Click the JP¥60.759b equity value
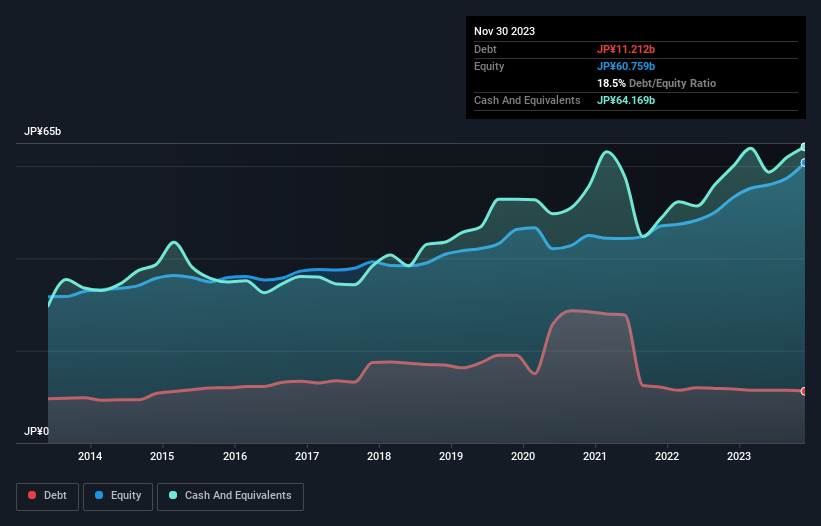This screenshot has width=821, height=526. coord(626,66)
